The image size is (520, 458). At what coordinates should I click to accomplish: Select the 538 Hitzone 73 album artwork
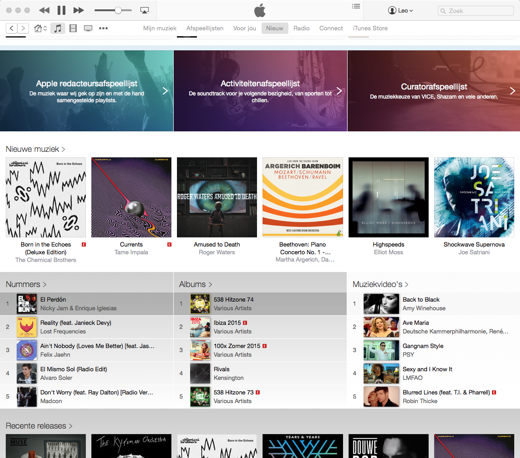click(200, 397)
